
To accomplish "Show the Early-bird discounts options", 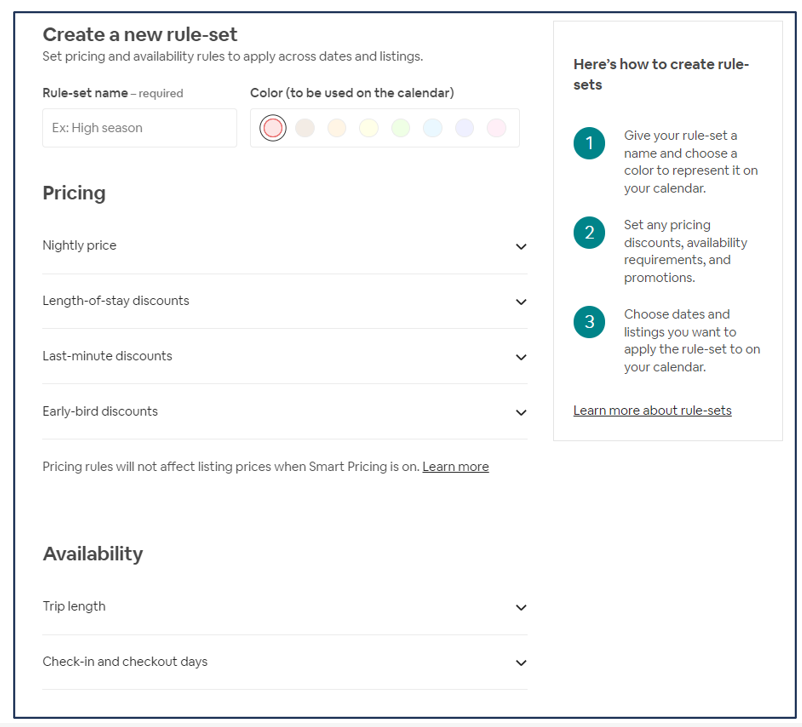I will (520, 412).
